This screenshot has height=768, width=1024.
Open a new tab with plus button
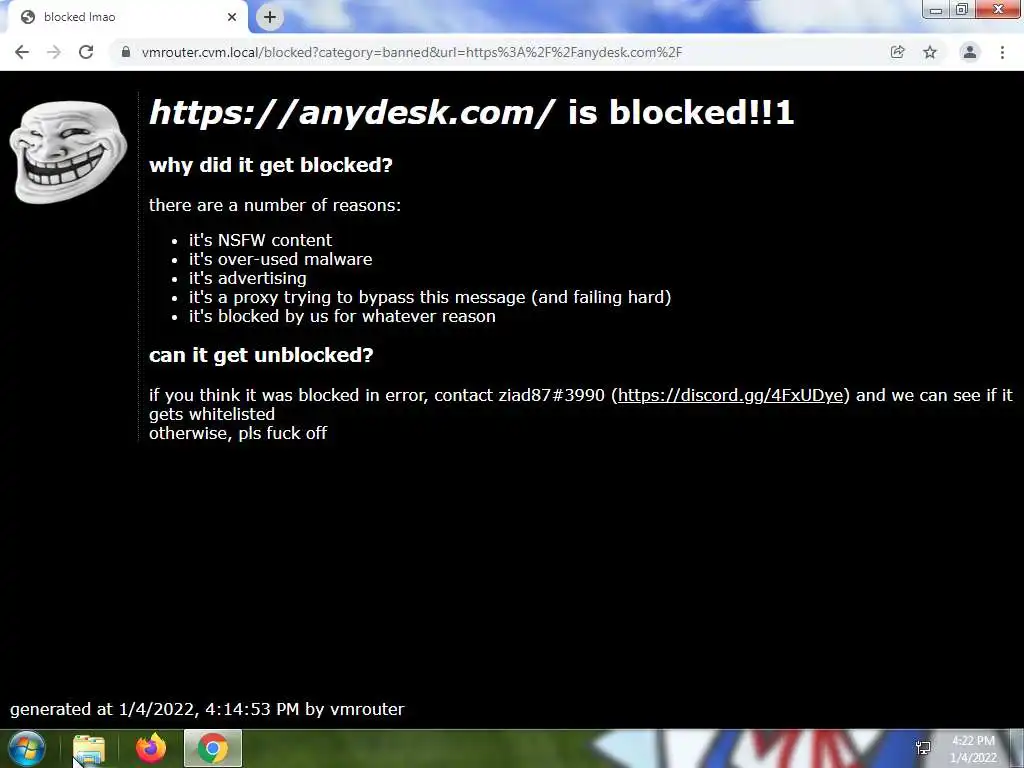click(x=270, y=17)
